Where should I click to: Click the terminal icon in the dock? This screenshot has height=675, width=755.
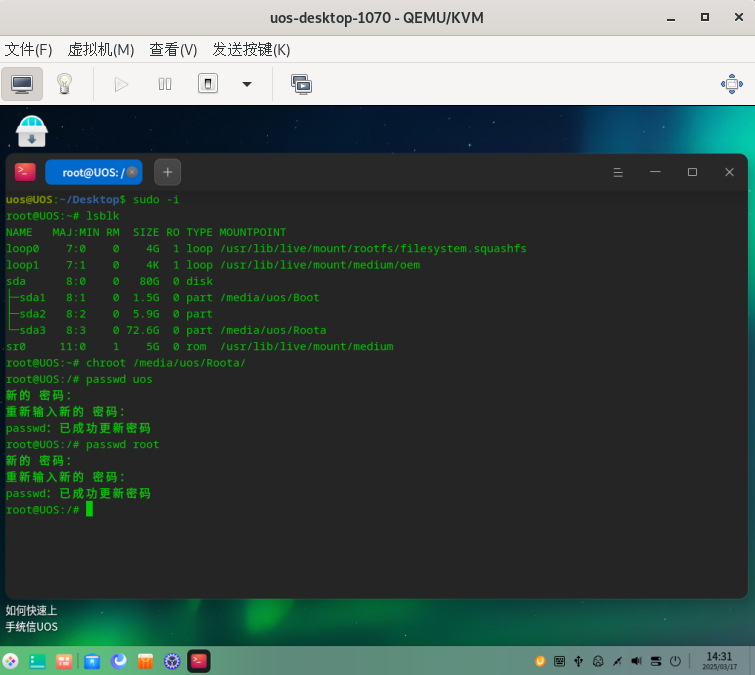tap(199, 662)
